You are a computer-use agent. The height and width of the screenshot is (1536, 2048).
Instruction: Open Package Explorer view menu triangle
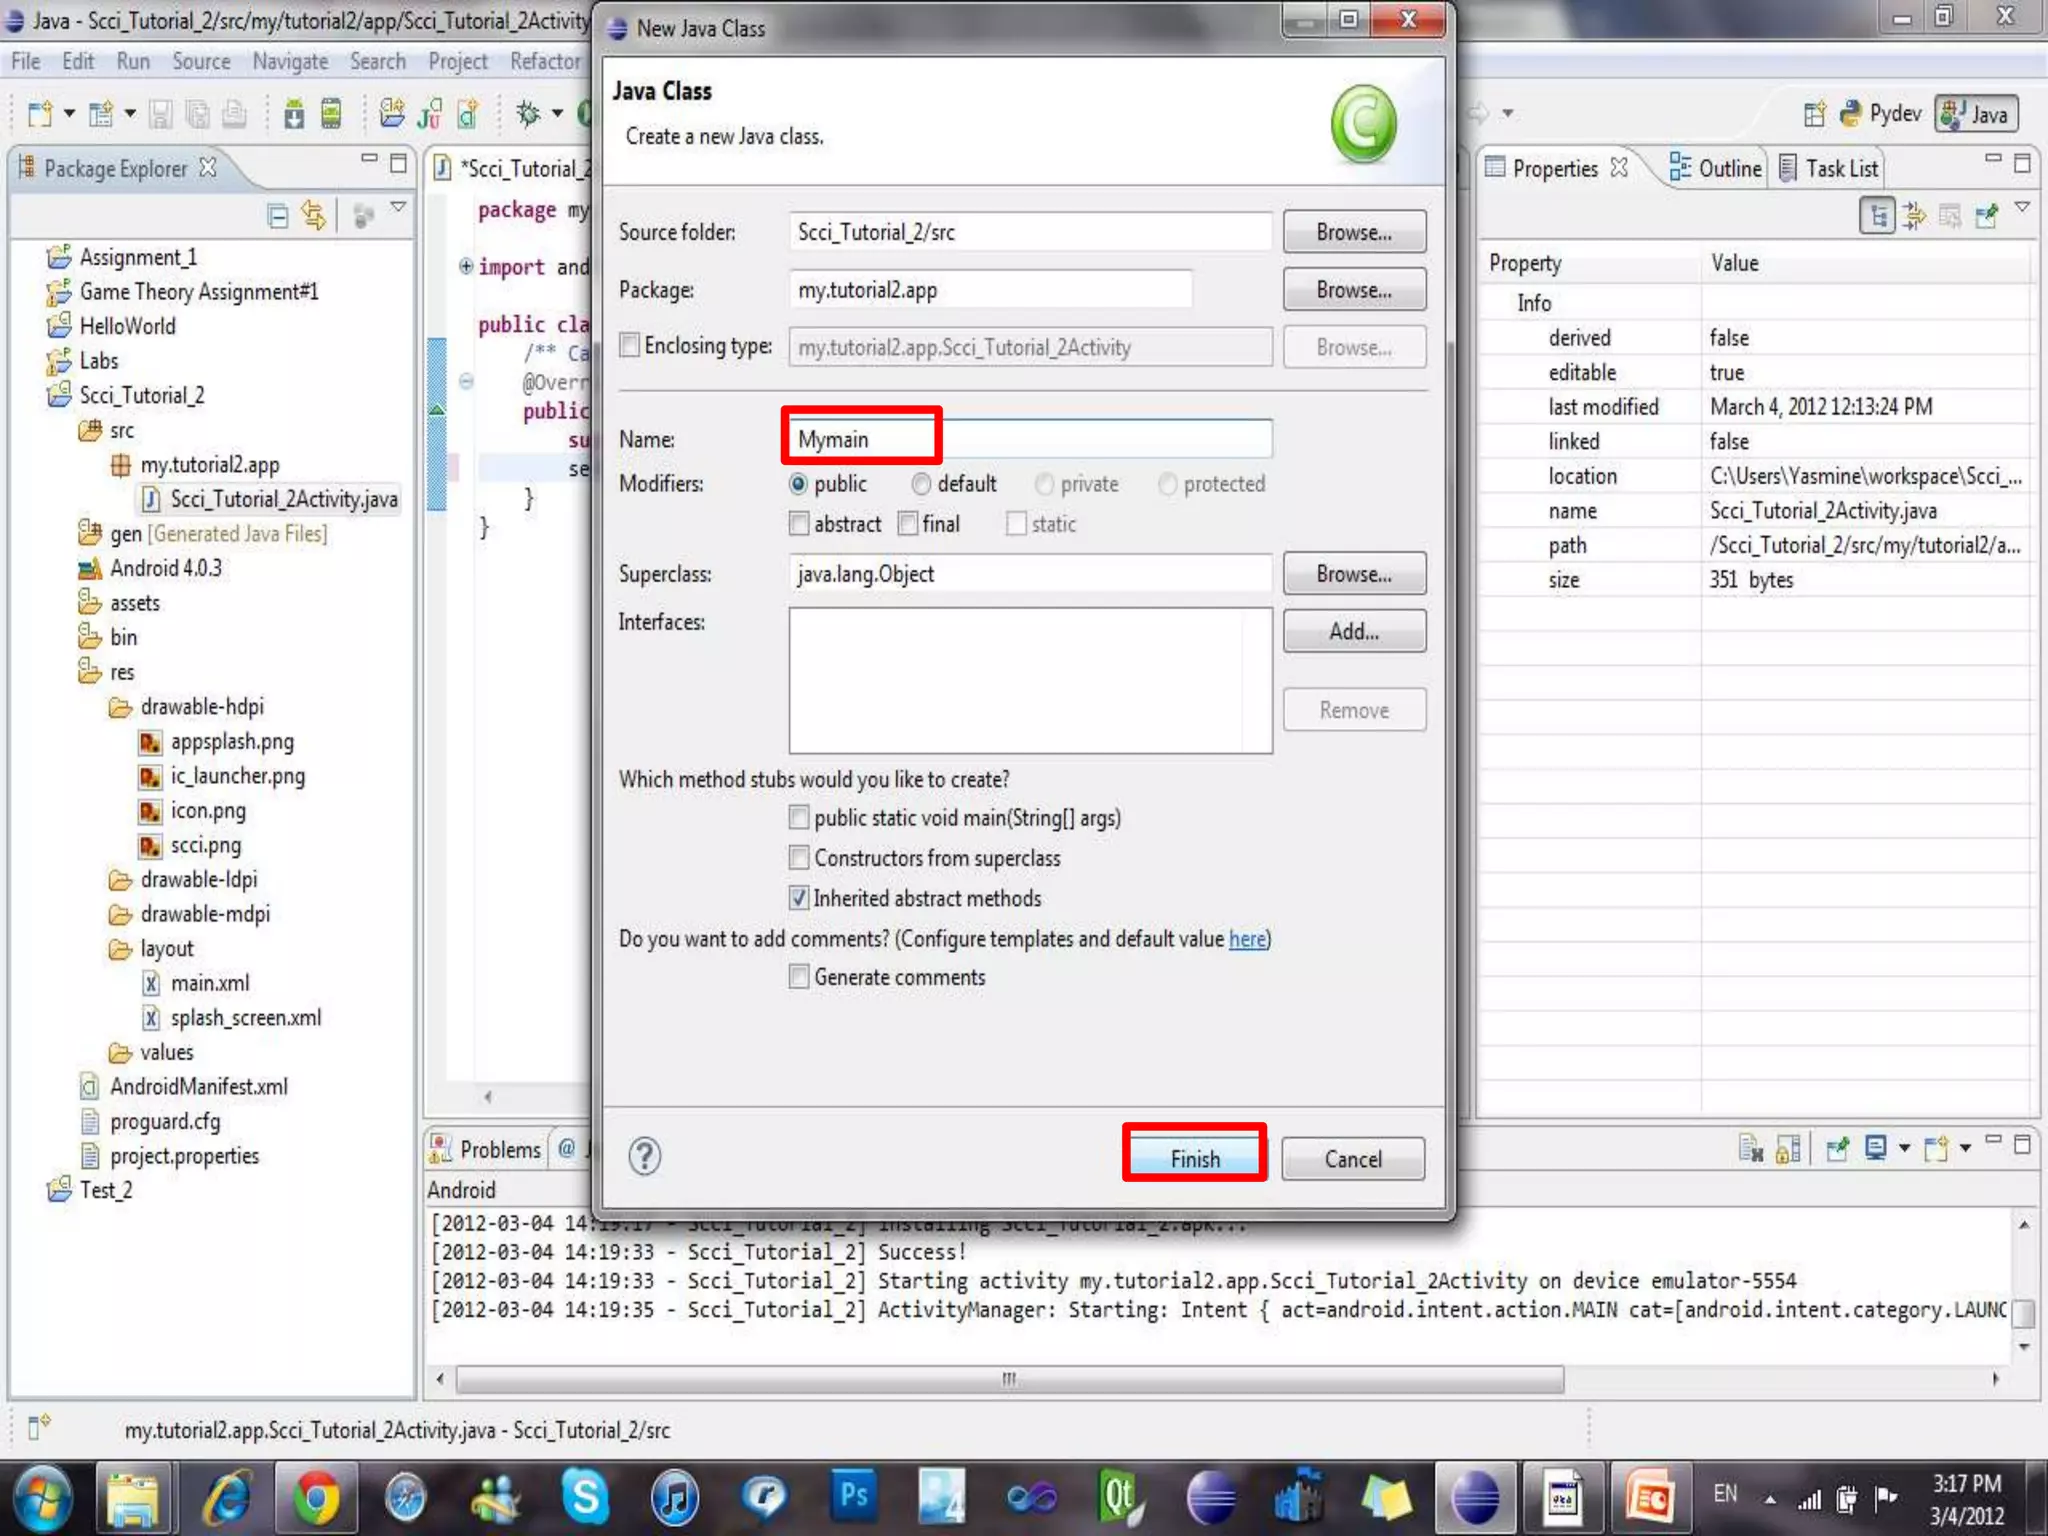click(398, 208)
